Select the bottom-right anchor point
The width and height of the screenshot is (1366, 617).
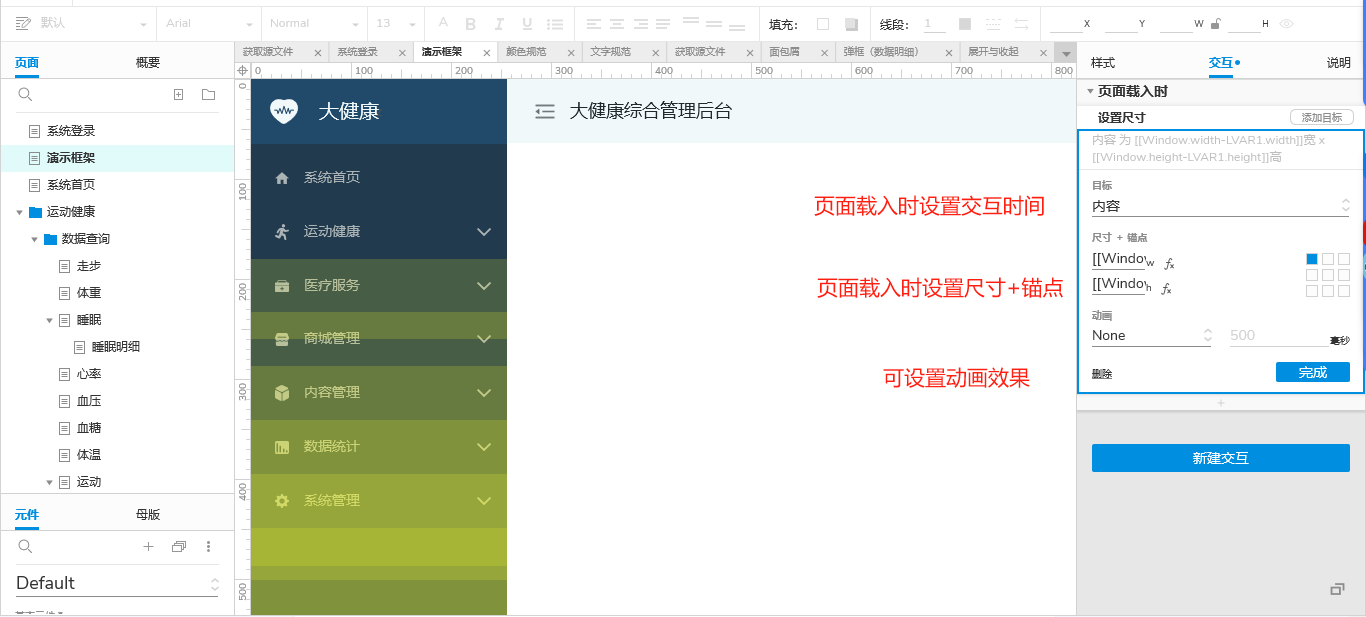tap(1344, 291)
